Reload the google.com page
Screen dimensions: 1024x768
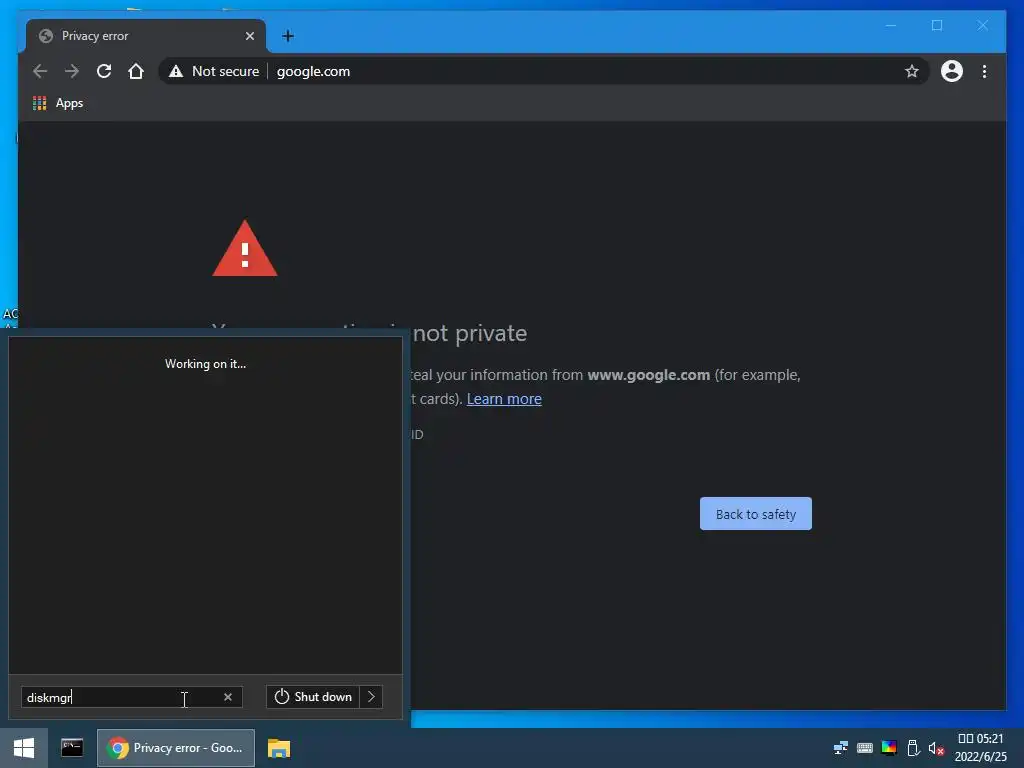click(x=104, y=71)
